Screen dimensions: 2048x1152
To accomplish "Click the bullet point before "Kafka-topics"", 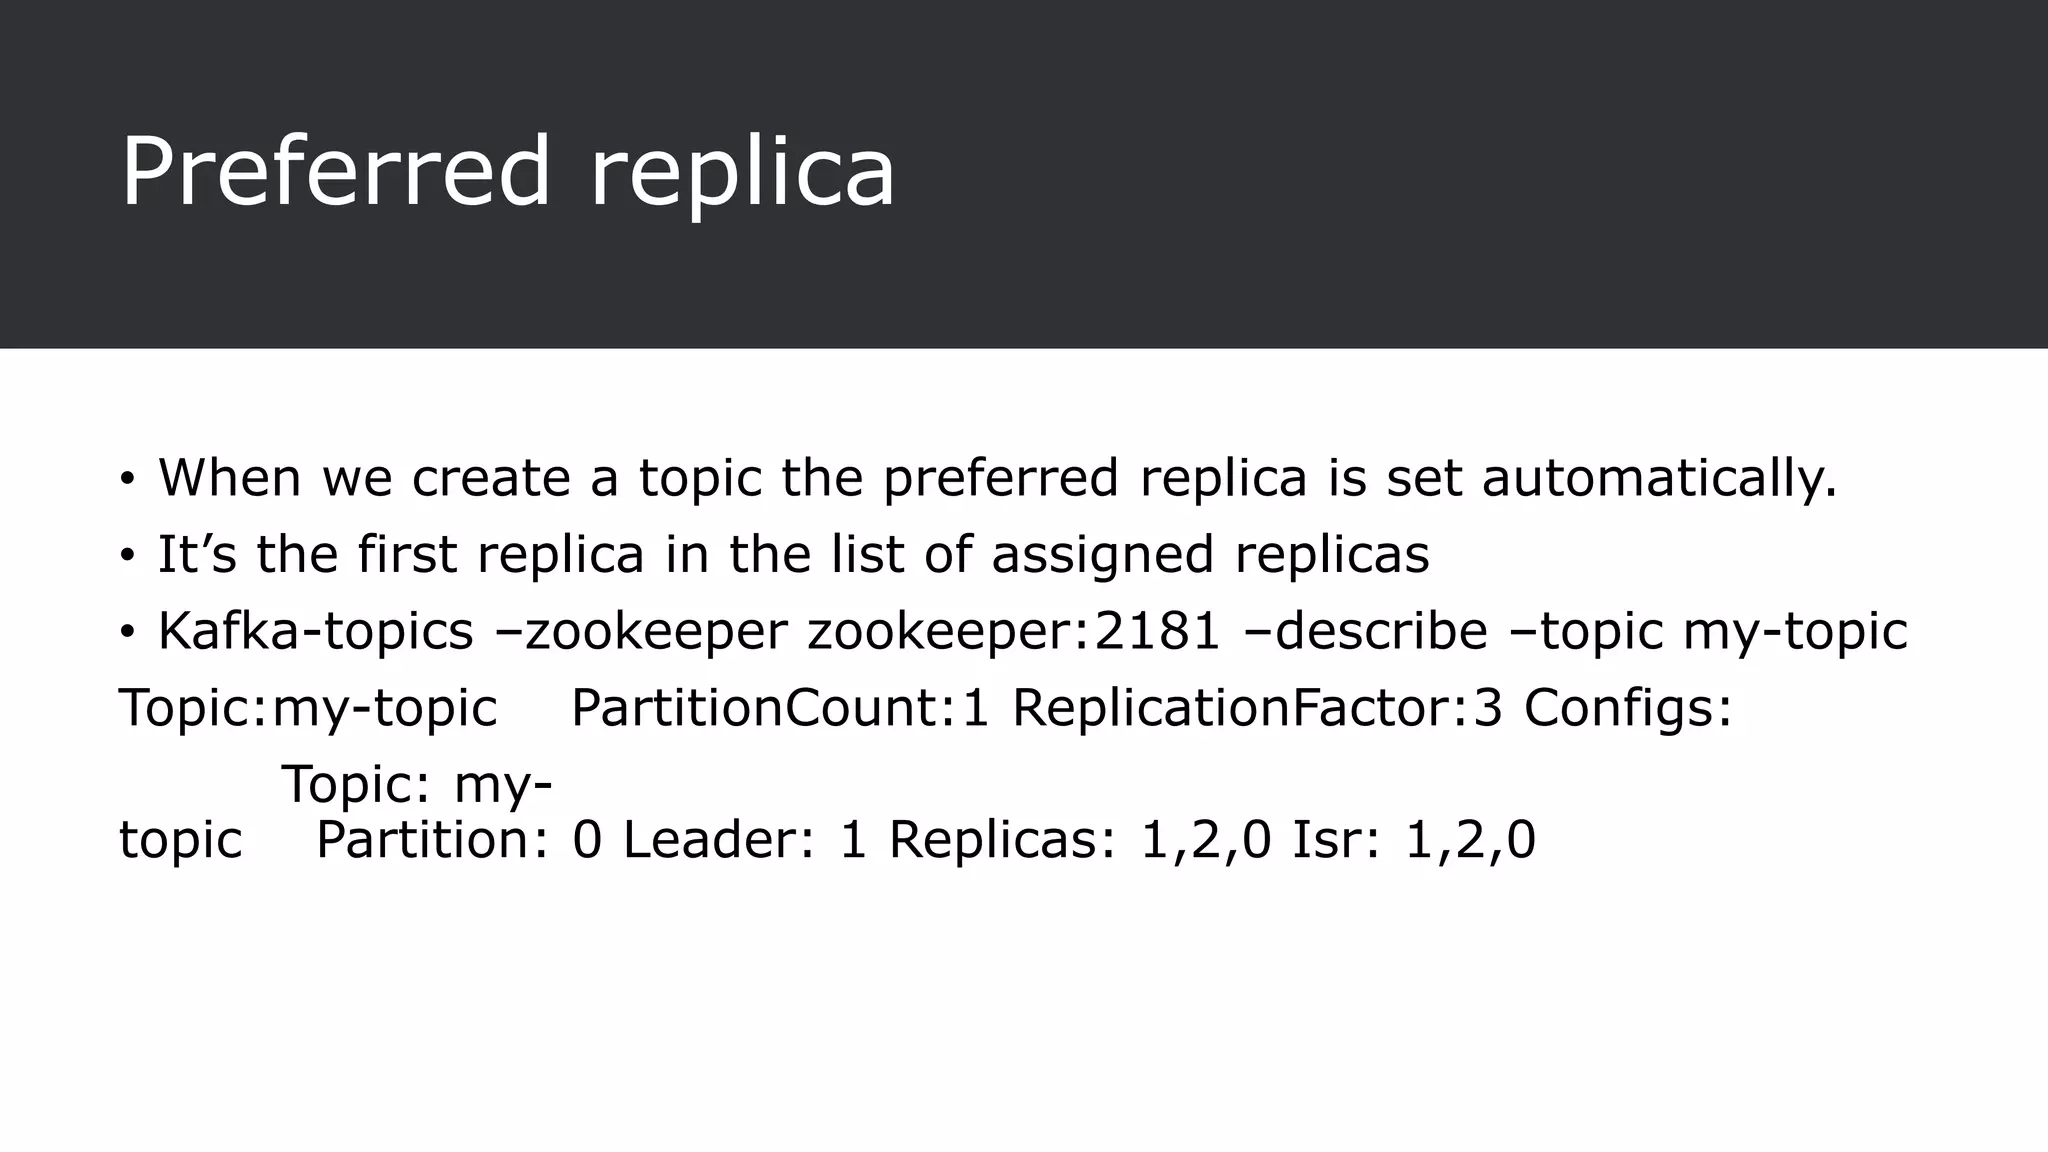I will [127, 633].
